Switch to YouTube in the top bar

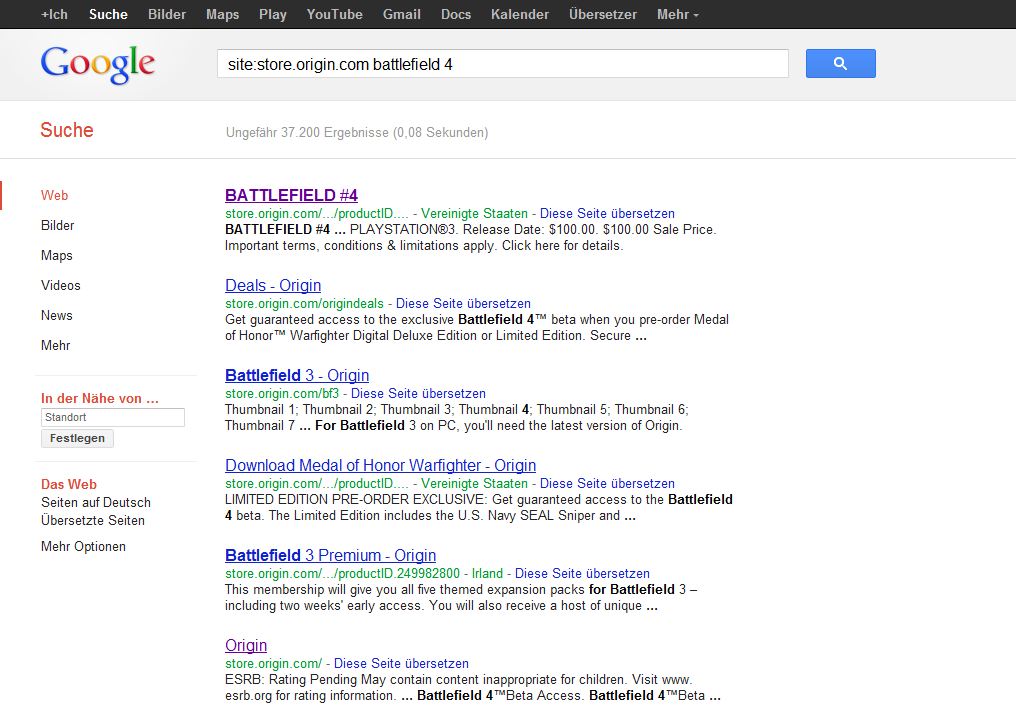pyautogui.click(x=334, y=14)
